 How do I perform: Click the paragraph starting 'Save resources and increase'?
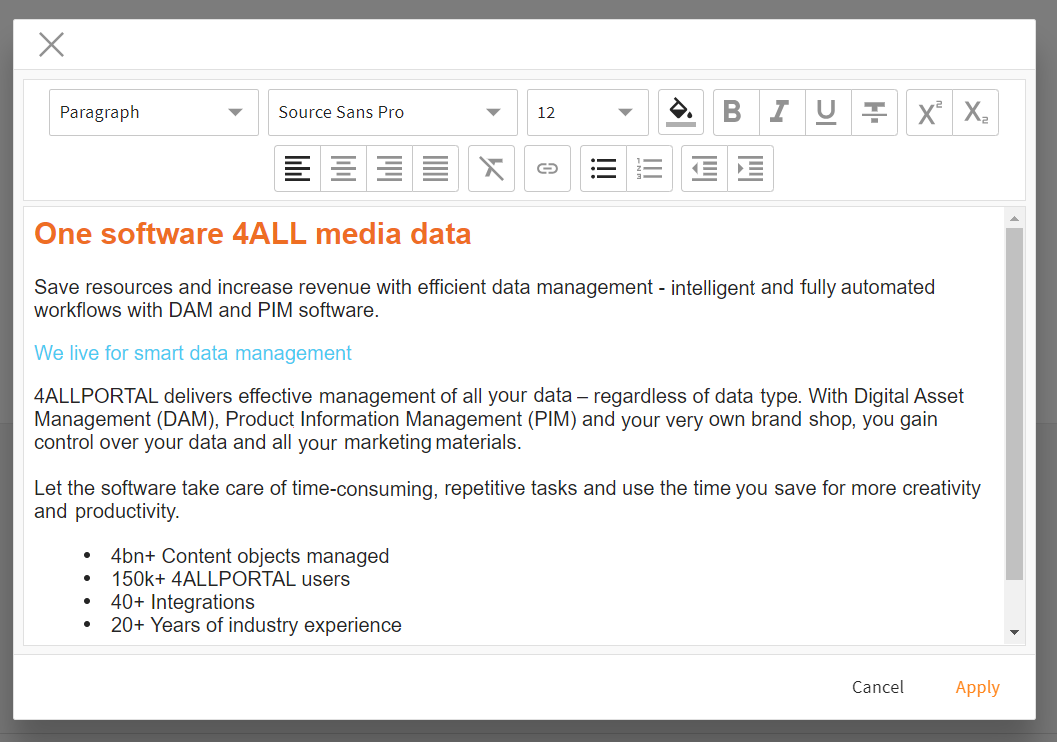click(x=485, y=299)
